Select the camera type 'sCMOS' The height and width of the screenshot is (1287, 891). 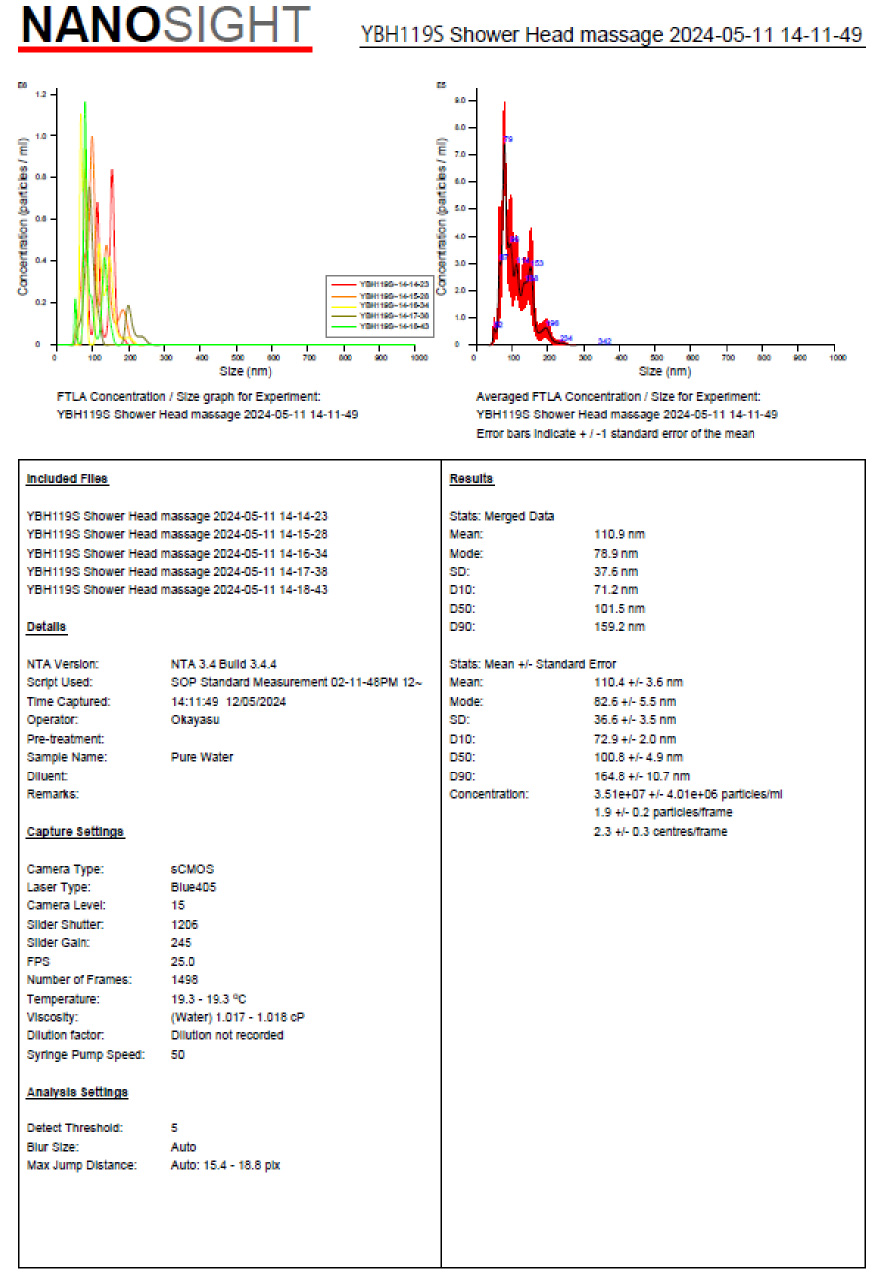[x=193, y=869]
